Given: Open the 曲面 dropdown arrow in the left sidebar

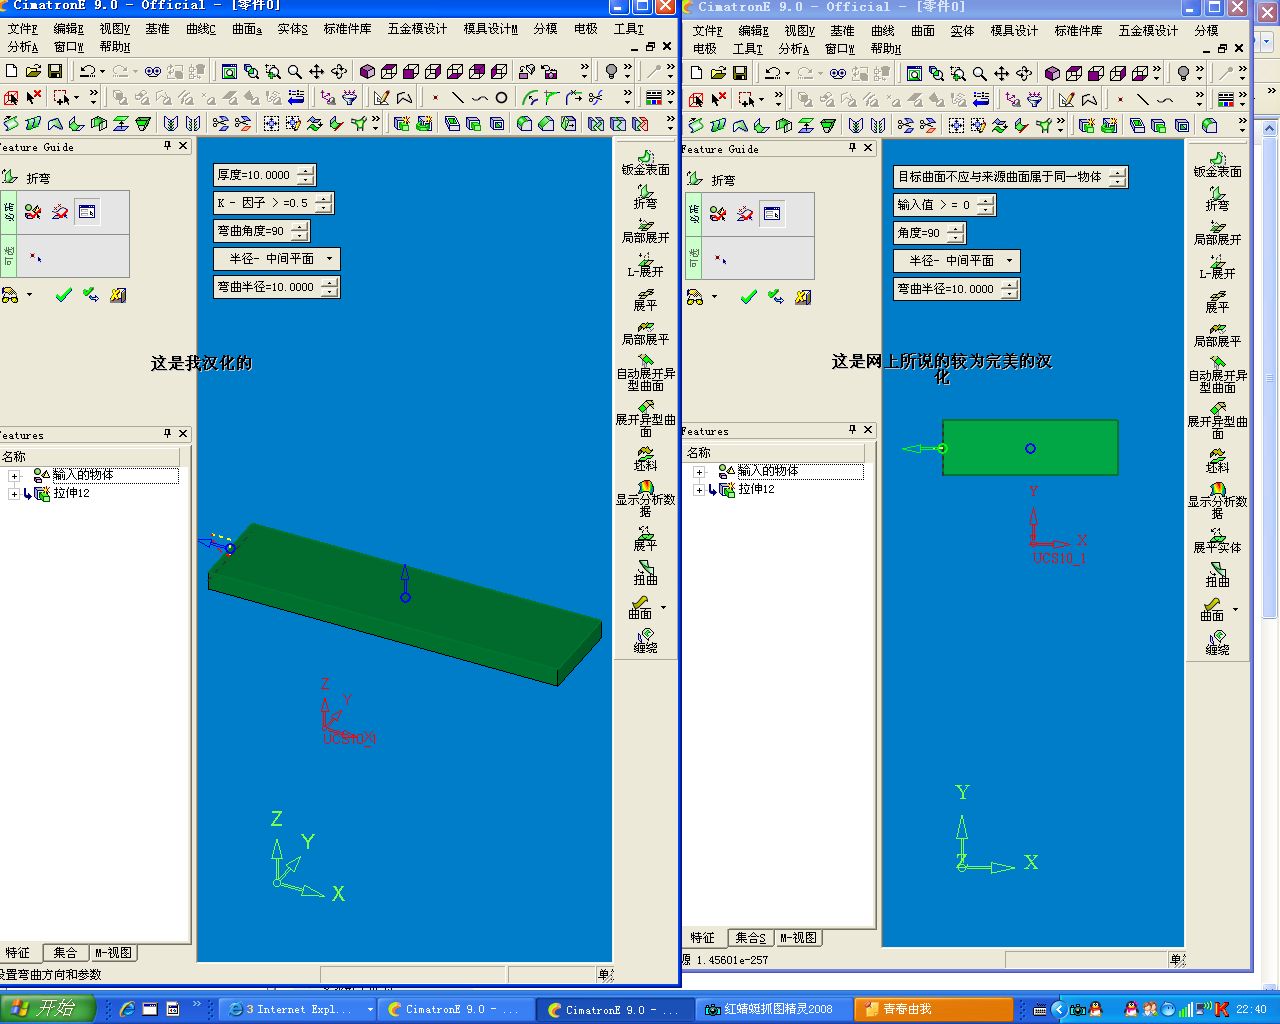Looking at the screenshot, I should 663,607.
